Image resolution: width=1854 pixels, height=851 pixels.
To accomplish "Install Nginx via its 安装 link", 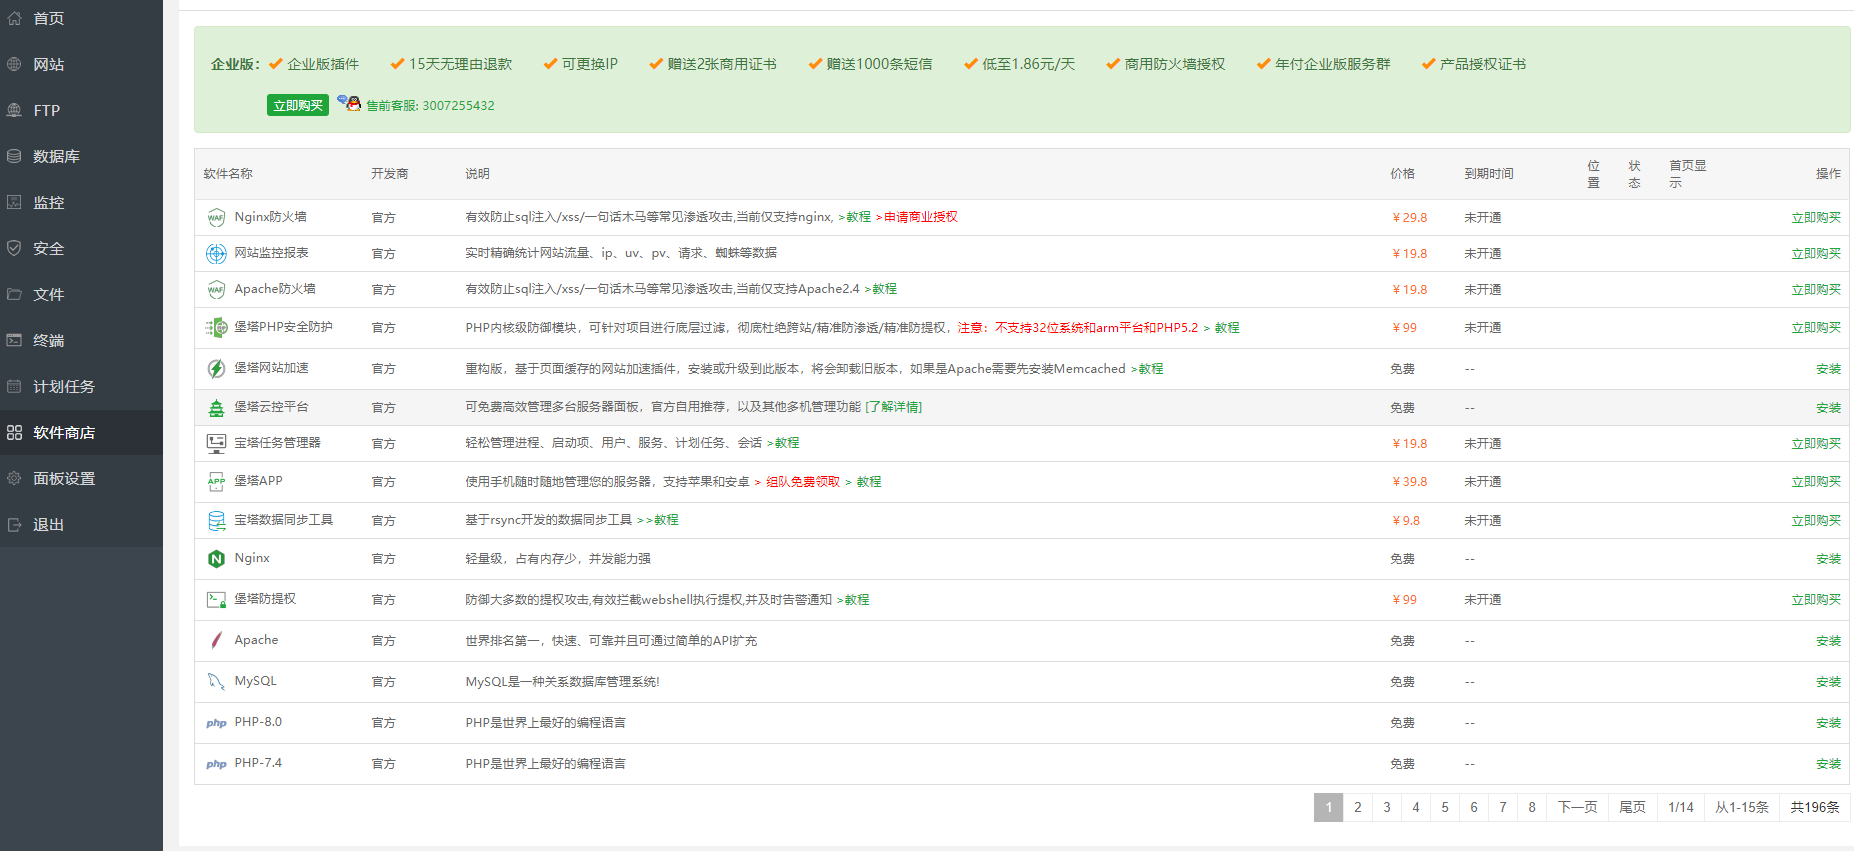I will pyautogui.click(x=1829, y=559).
